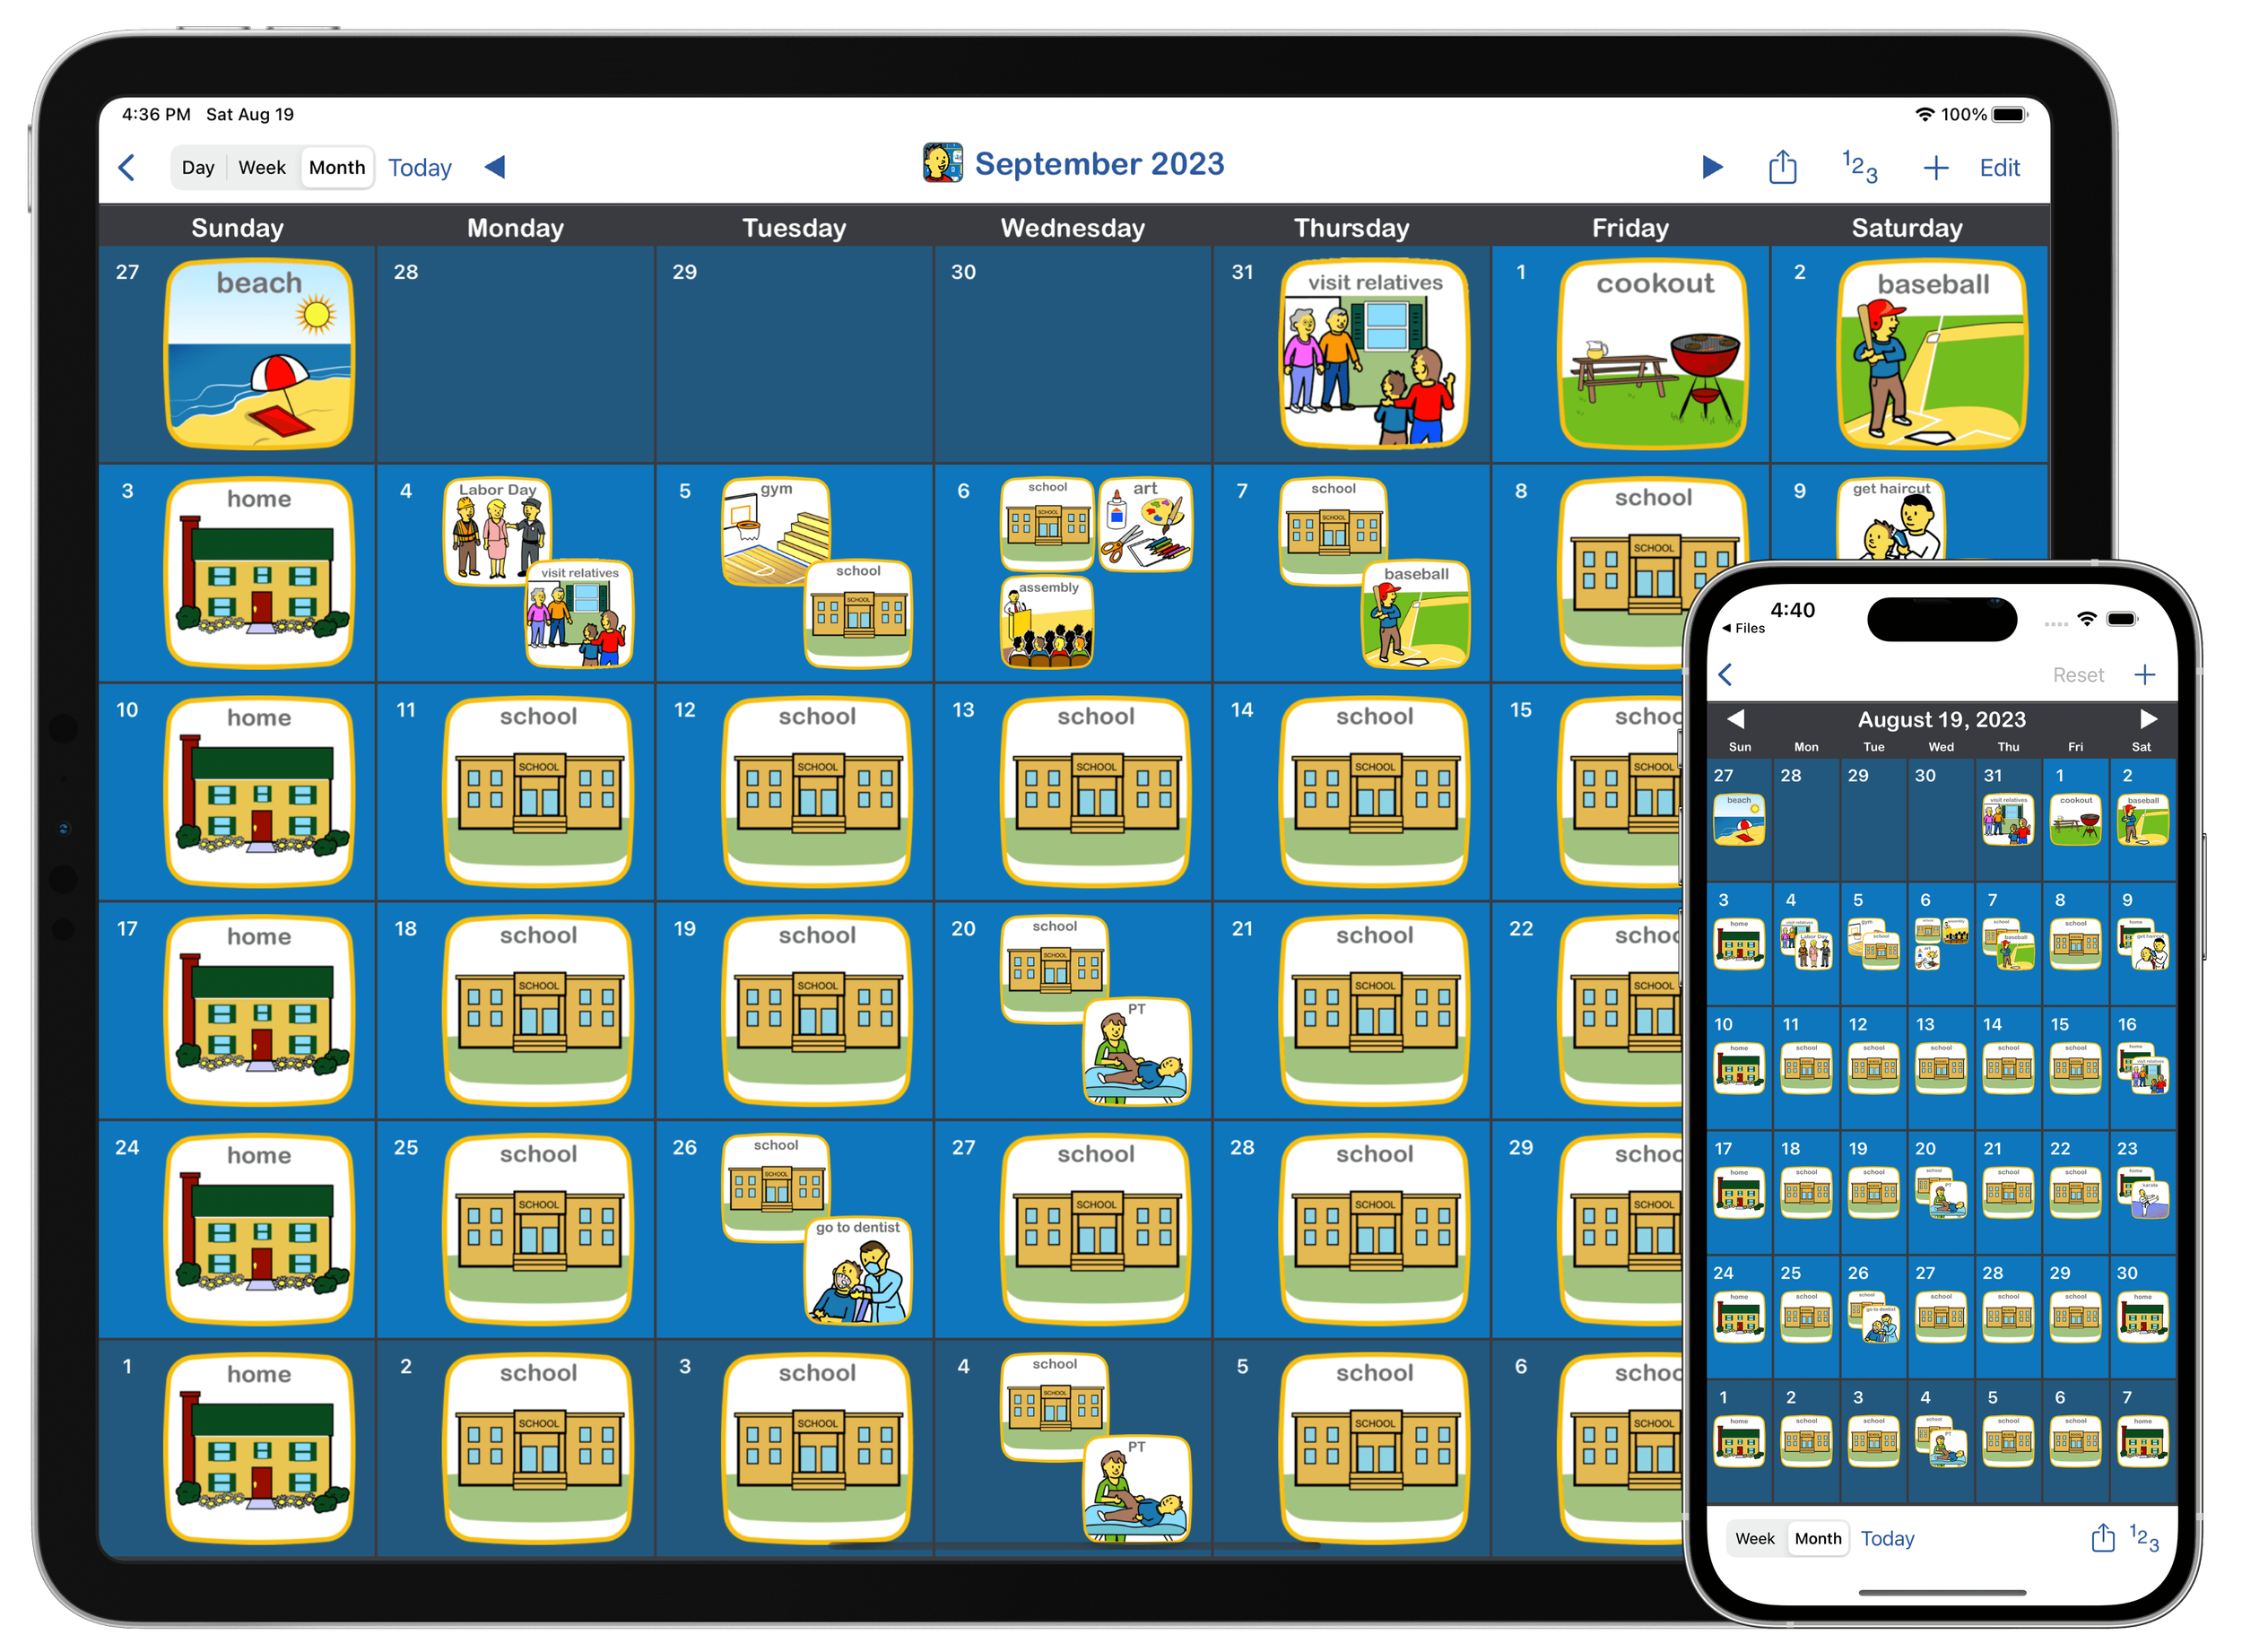Go to next month on iPad
The width and height of the screenshot is (2242, 1652).
click(x=1712, y=167)
